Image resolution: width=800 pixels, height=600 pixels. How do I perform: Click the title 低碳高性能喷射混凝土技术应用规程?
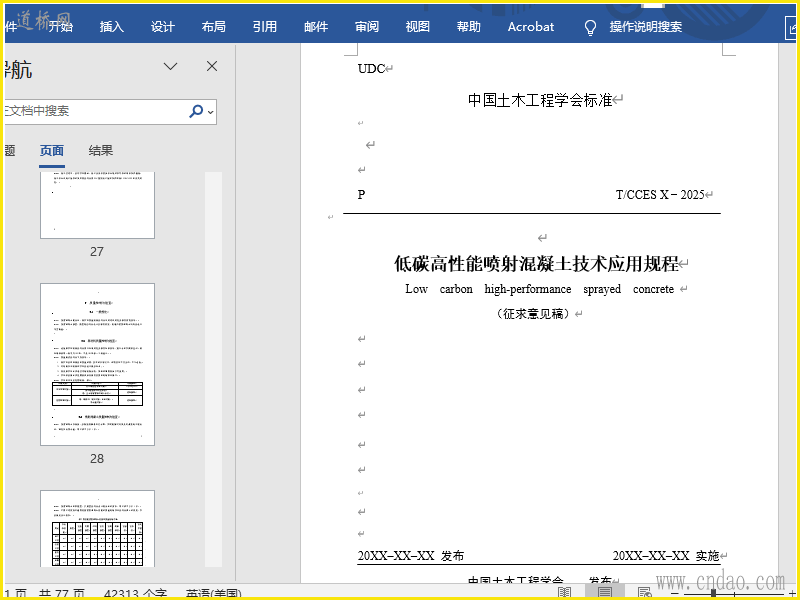(x=536, y=264)
